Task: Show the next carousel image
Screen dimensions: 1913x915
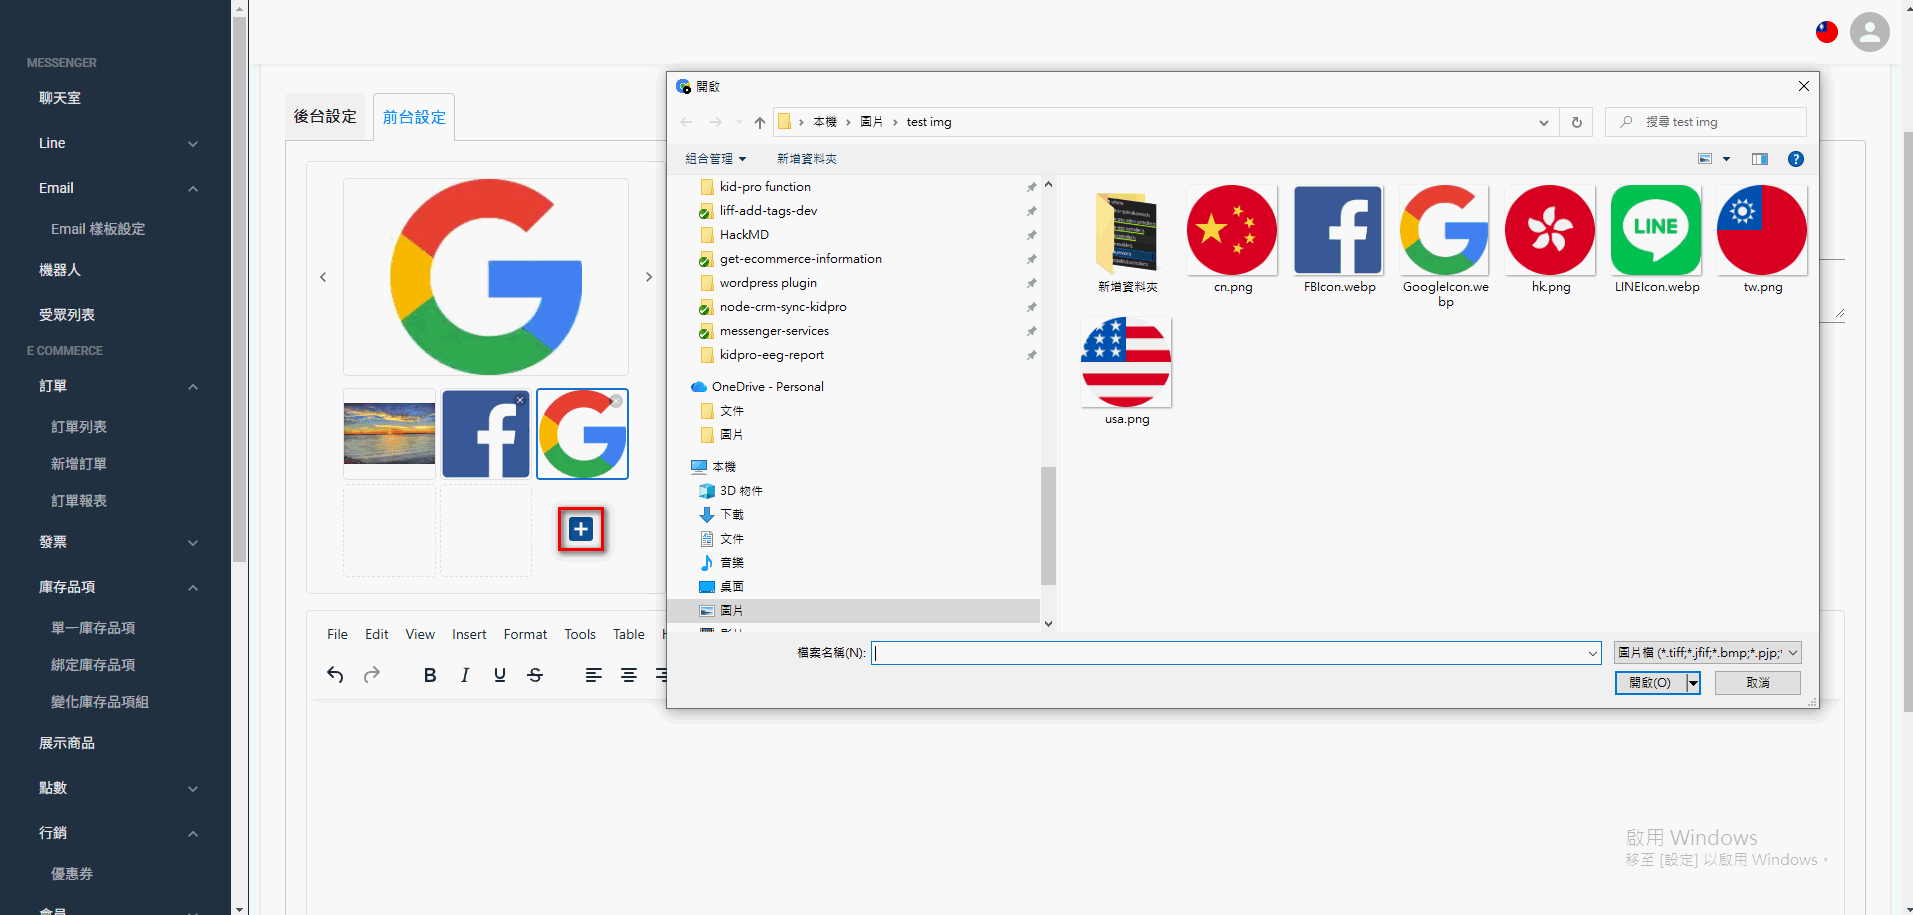Action: [x=649, y=277]
